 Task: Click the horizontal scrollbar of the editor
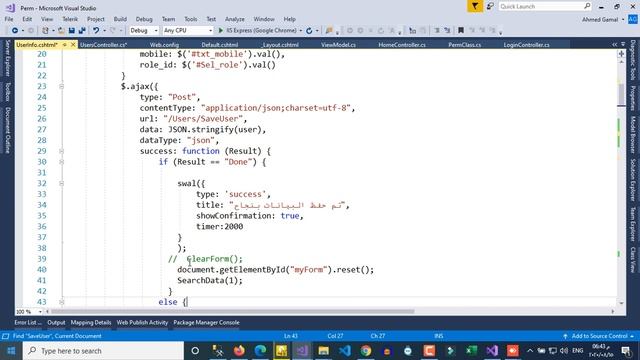233,311
